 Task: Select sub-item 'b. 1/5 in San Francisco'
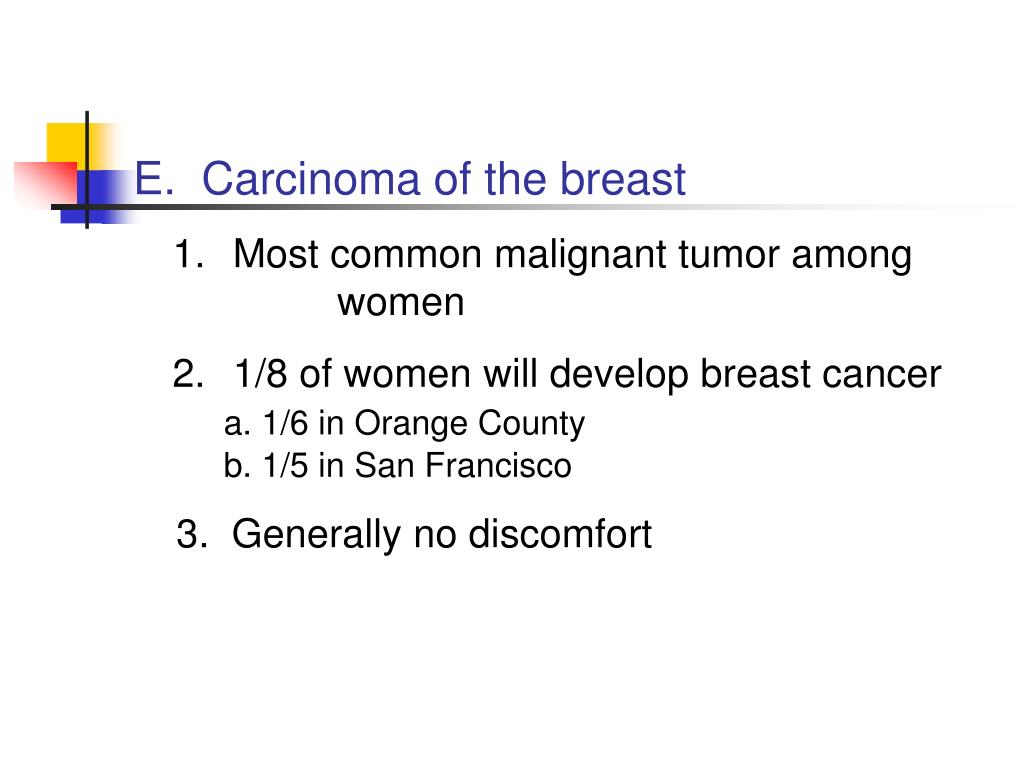click(397, 466)
